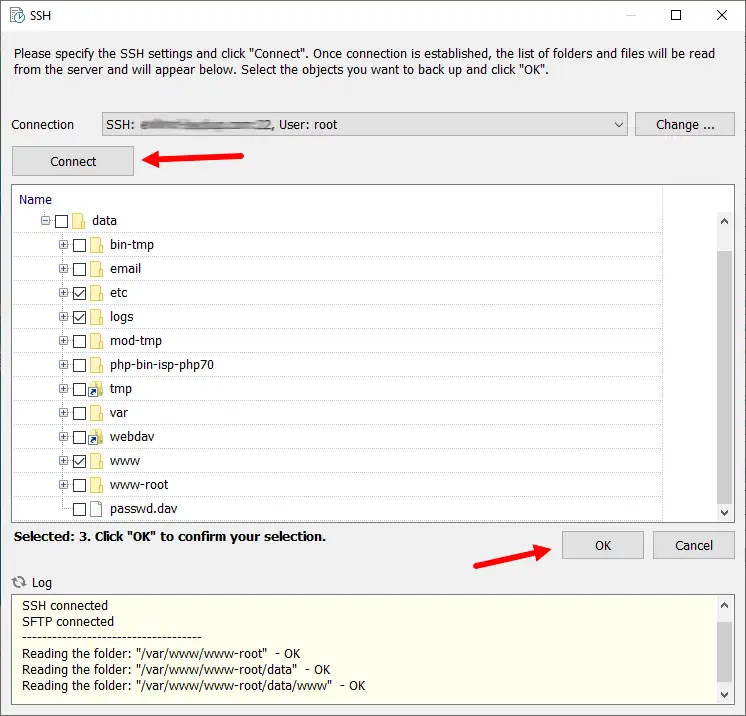The height and width of the screenshot is (716, 746).
Task: Click the webdav symlink folder icon
Action: click(x=96, y=437)
